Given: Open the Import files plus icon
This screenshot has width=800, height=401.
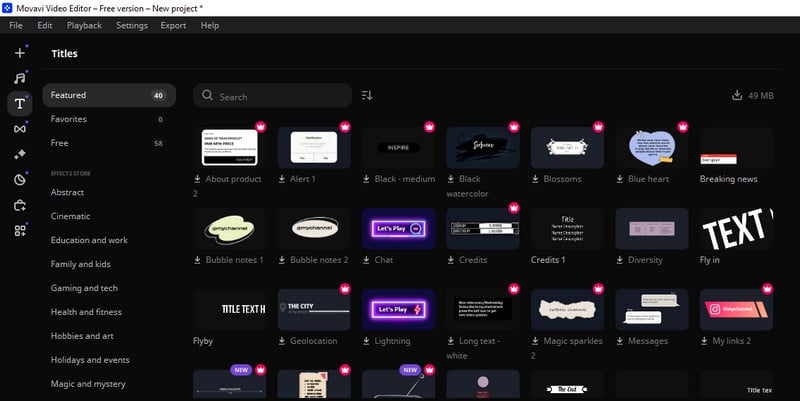Looking at the screenshot, I should coord(20,53).
